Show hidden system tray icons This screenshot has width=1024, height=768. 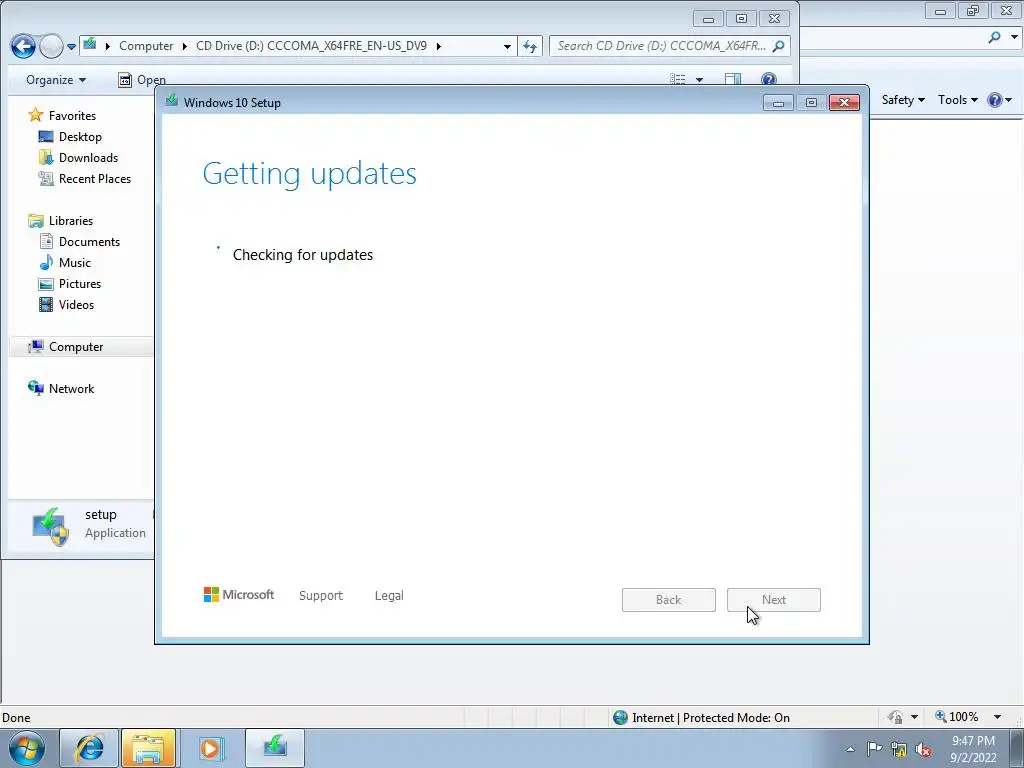[850, 749]
